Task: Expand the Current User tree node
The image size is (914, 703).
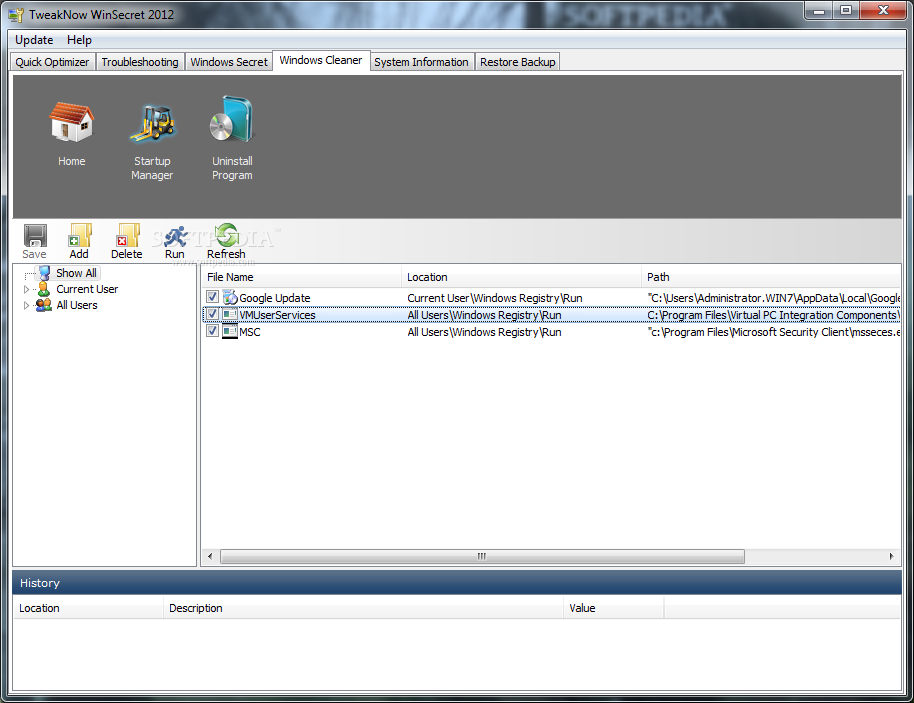Action: [26, 289]
